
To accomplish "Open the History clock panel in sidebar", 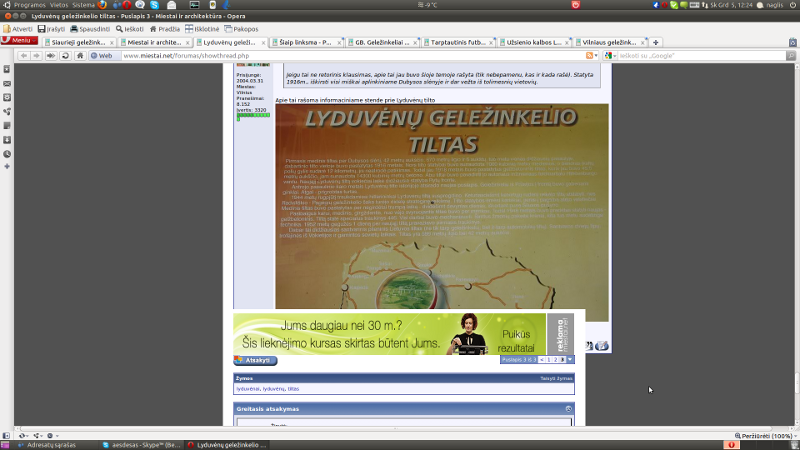I will click(x=7, y=153).
